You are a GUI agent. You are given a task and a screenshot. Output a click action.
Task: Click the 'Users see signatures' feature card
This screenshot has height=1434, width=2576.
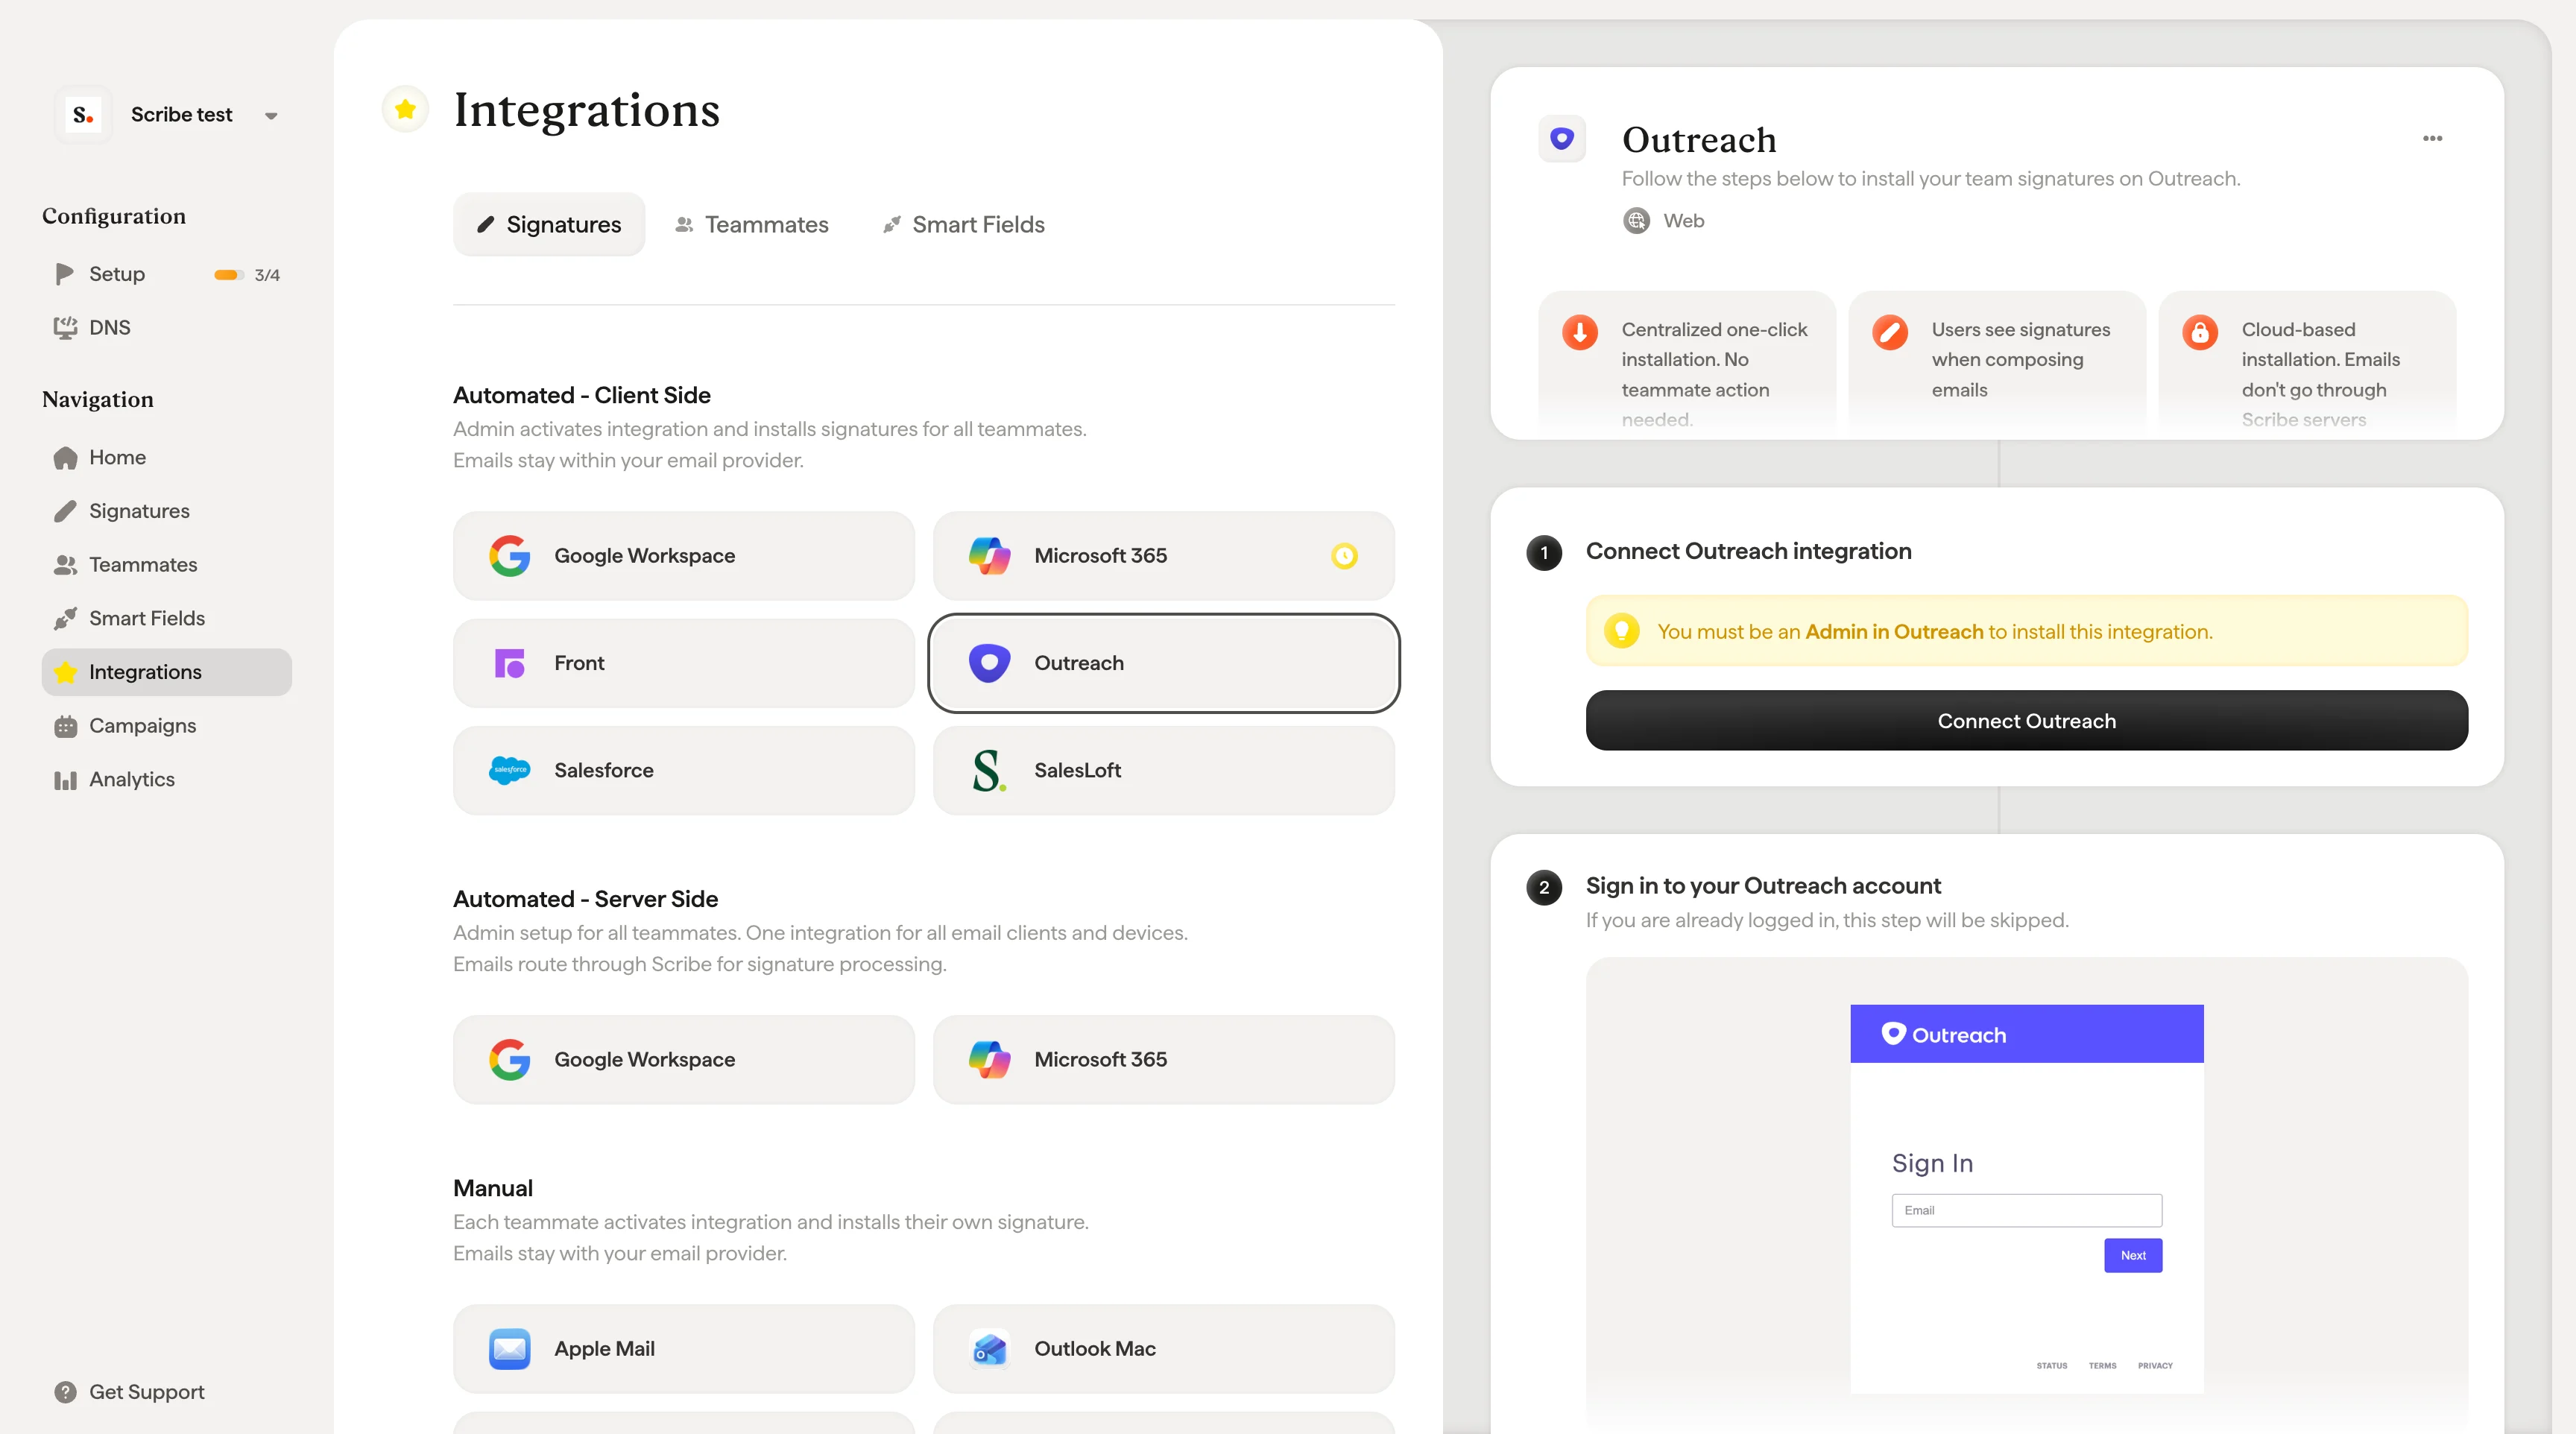coord(1997,364)
